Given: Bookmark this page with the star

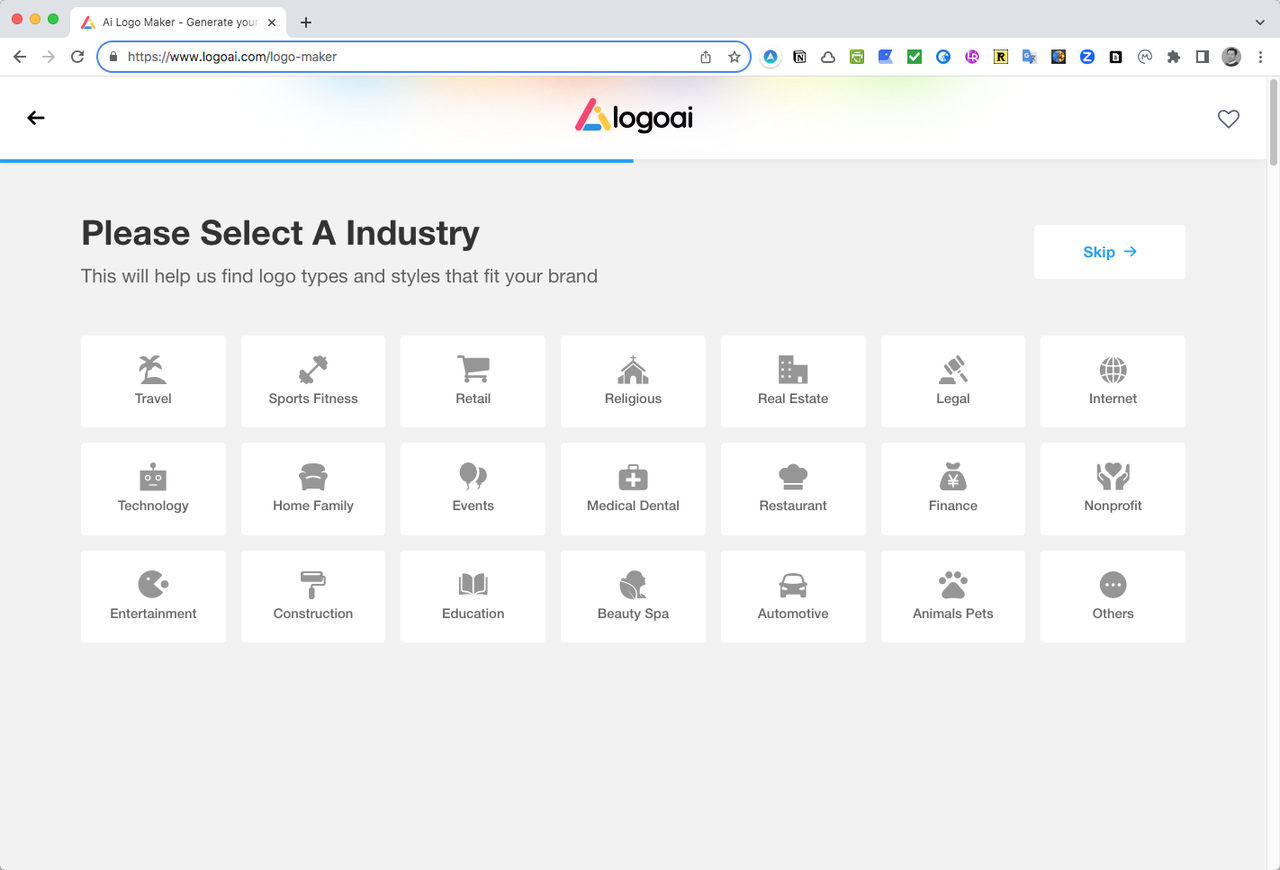Looking at the screenshot, I should tap(734, 57).
